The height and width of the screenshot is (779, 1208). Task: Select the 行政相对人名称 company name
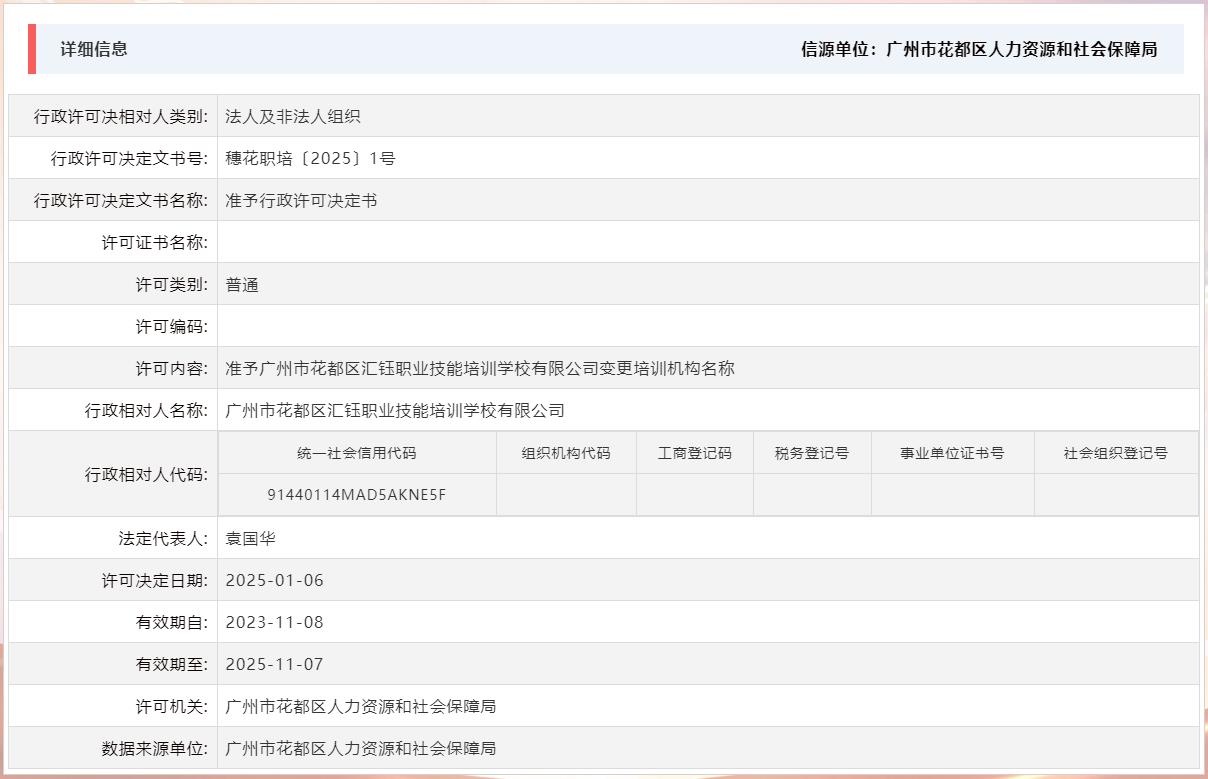pyautogui.click(x=396, y=410)
